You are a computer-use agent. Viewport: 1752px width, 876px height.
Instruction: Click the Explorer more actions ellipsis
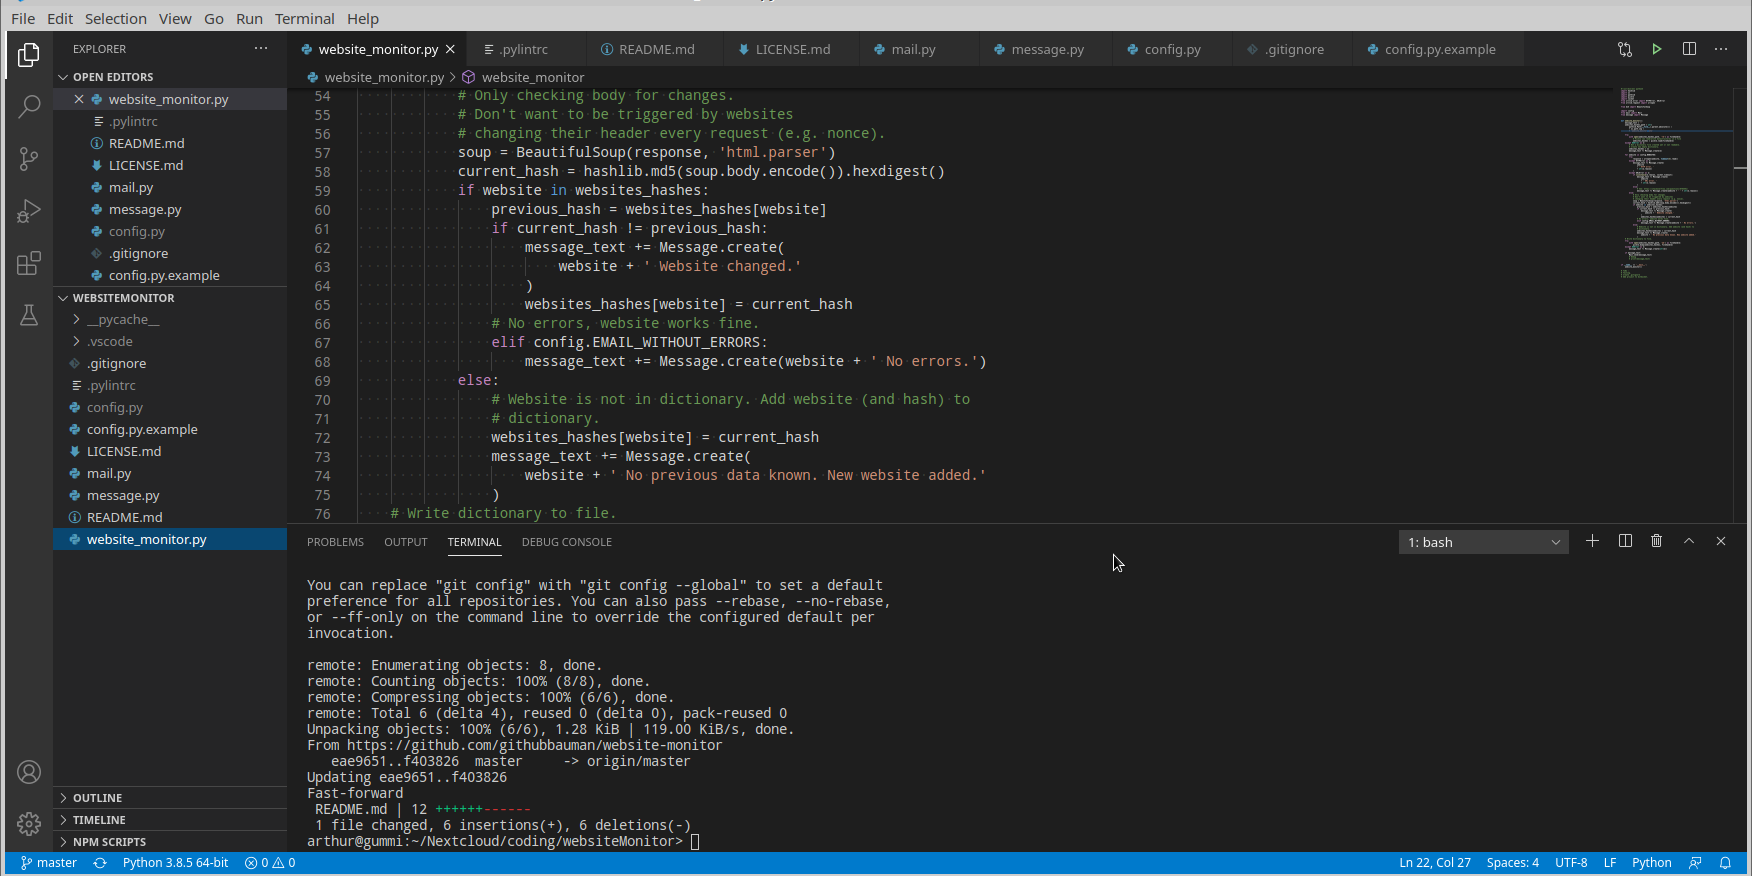point(261,48)
